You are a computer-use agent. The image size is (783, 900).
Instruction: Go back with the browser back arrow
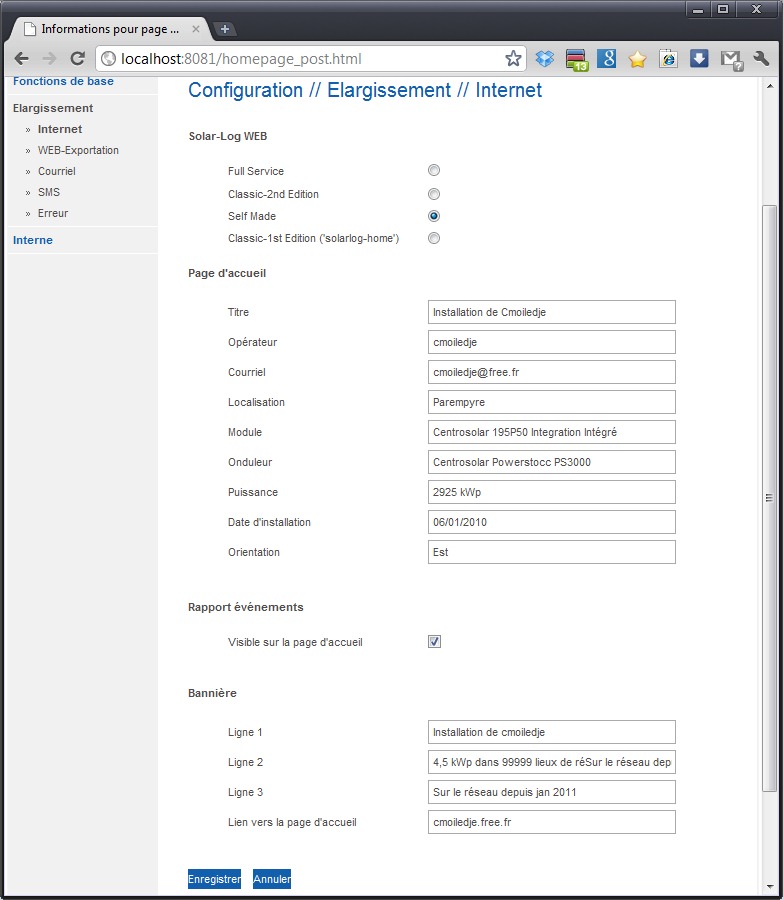pyautogui.click(x=22, y=59)
